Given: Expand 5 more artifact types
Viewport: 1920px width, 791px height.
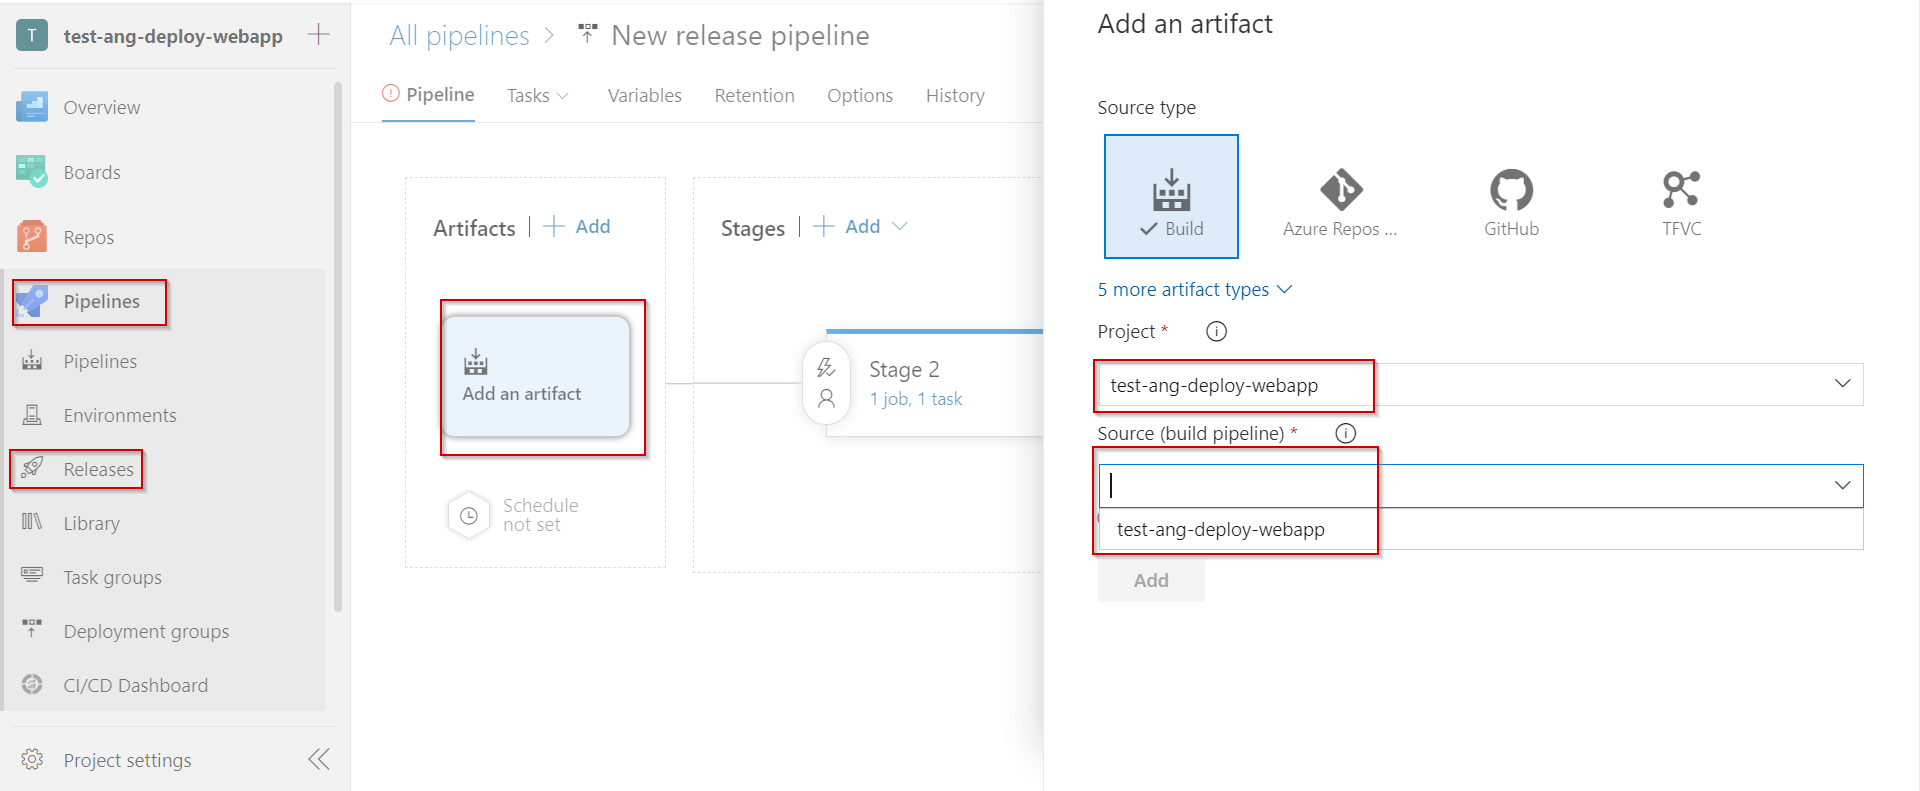Looking at the screenshot, I should pyautogui.click(x=1195, y=290).
